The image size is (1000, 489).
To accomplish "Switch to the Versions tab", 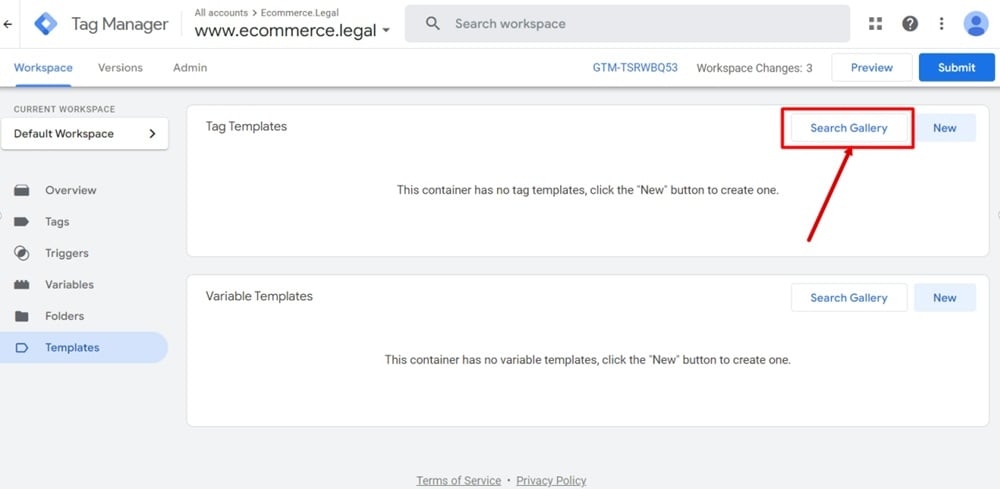I will point(121,68).
